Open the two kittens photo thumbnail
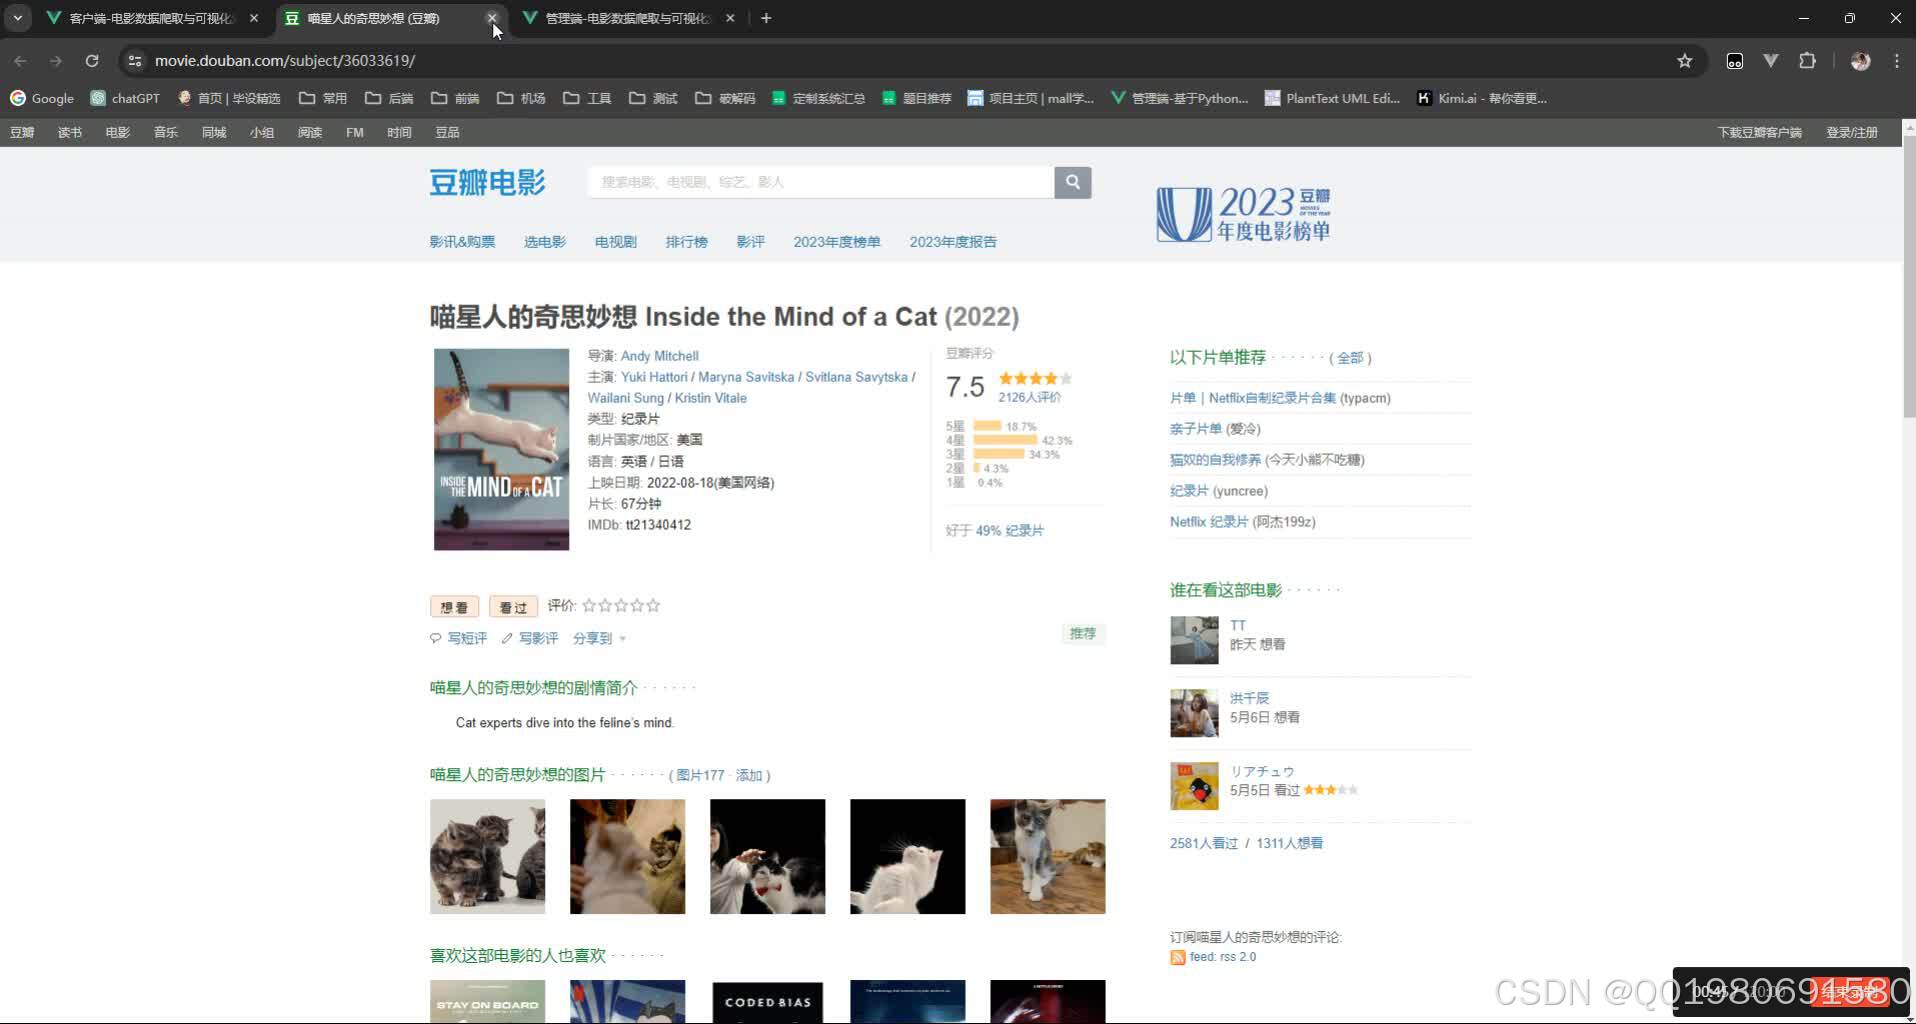The height and width of the screenshot is (1024, 1916). [x=487, y=856]
